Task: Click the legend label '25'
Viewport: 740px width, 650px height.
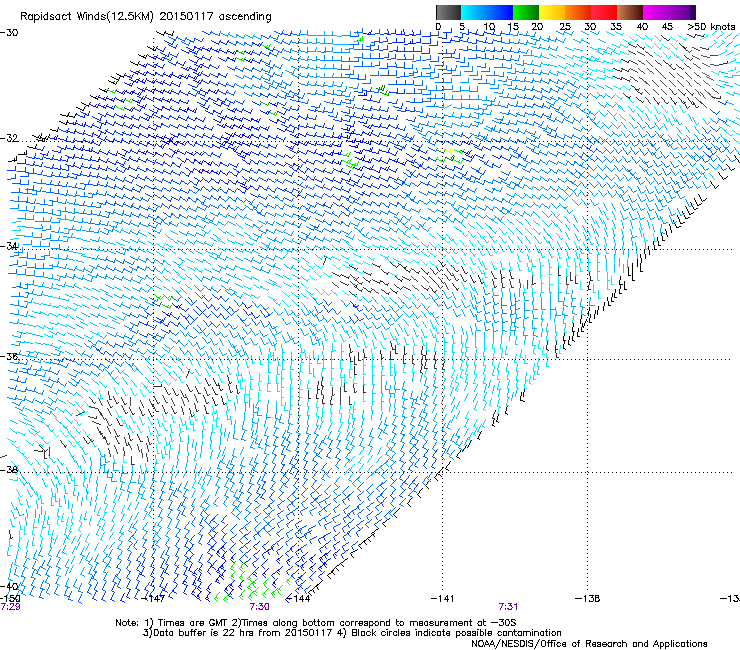Action: pos(565,27)
